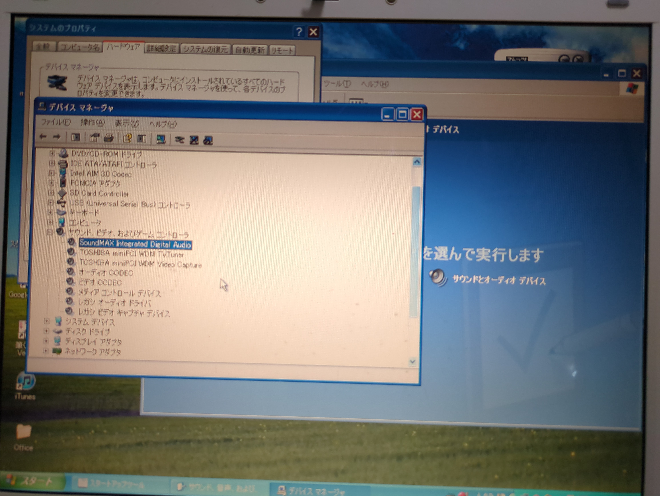The height and width of the screenshot is (496, 660).
Task: Switch to the システムの復元 tab in System Properties
Action: pyautogui.click(x=205, y=49)
